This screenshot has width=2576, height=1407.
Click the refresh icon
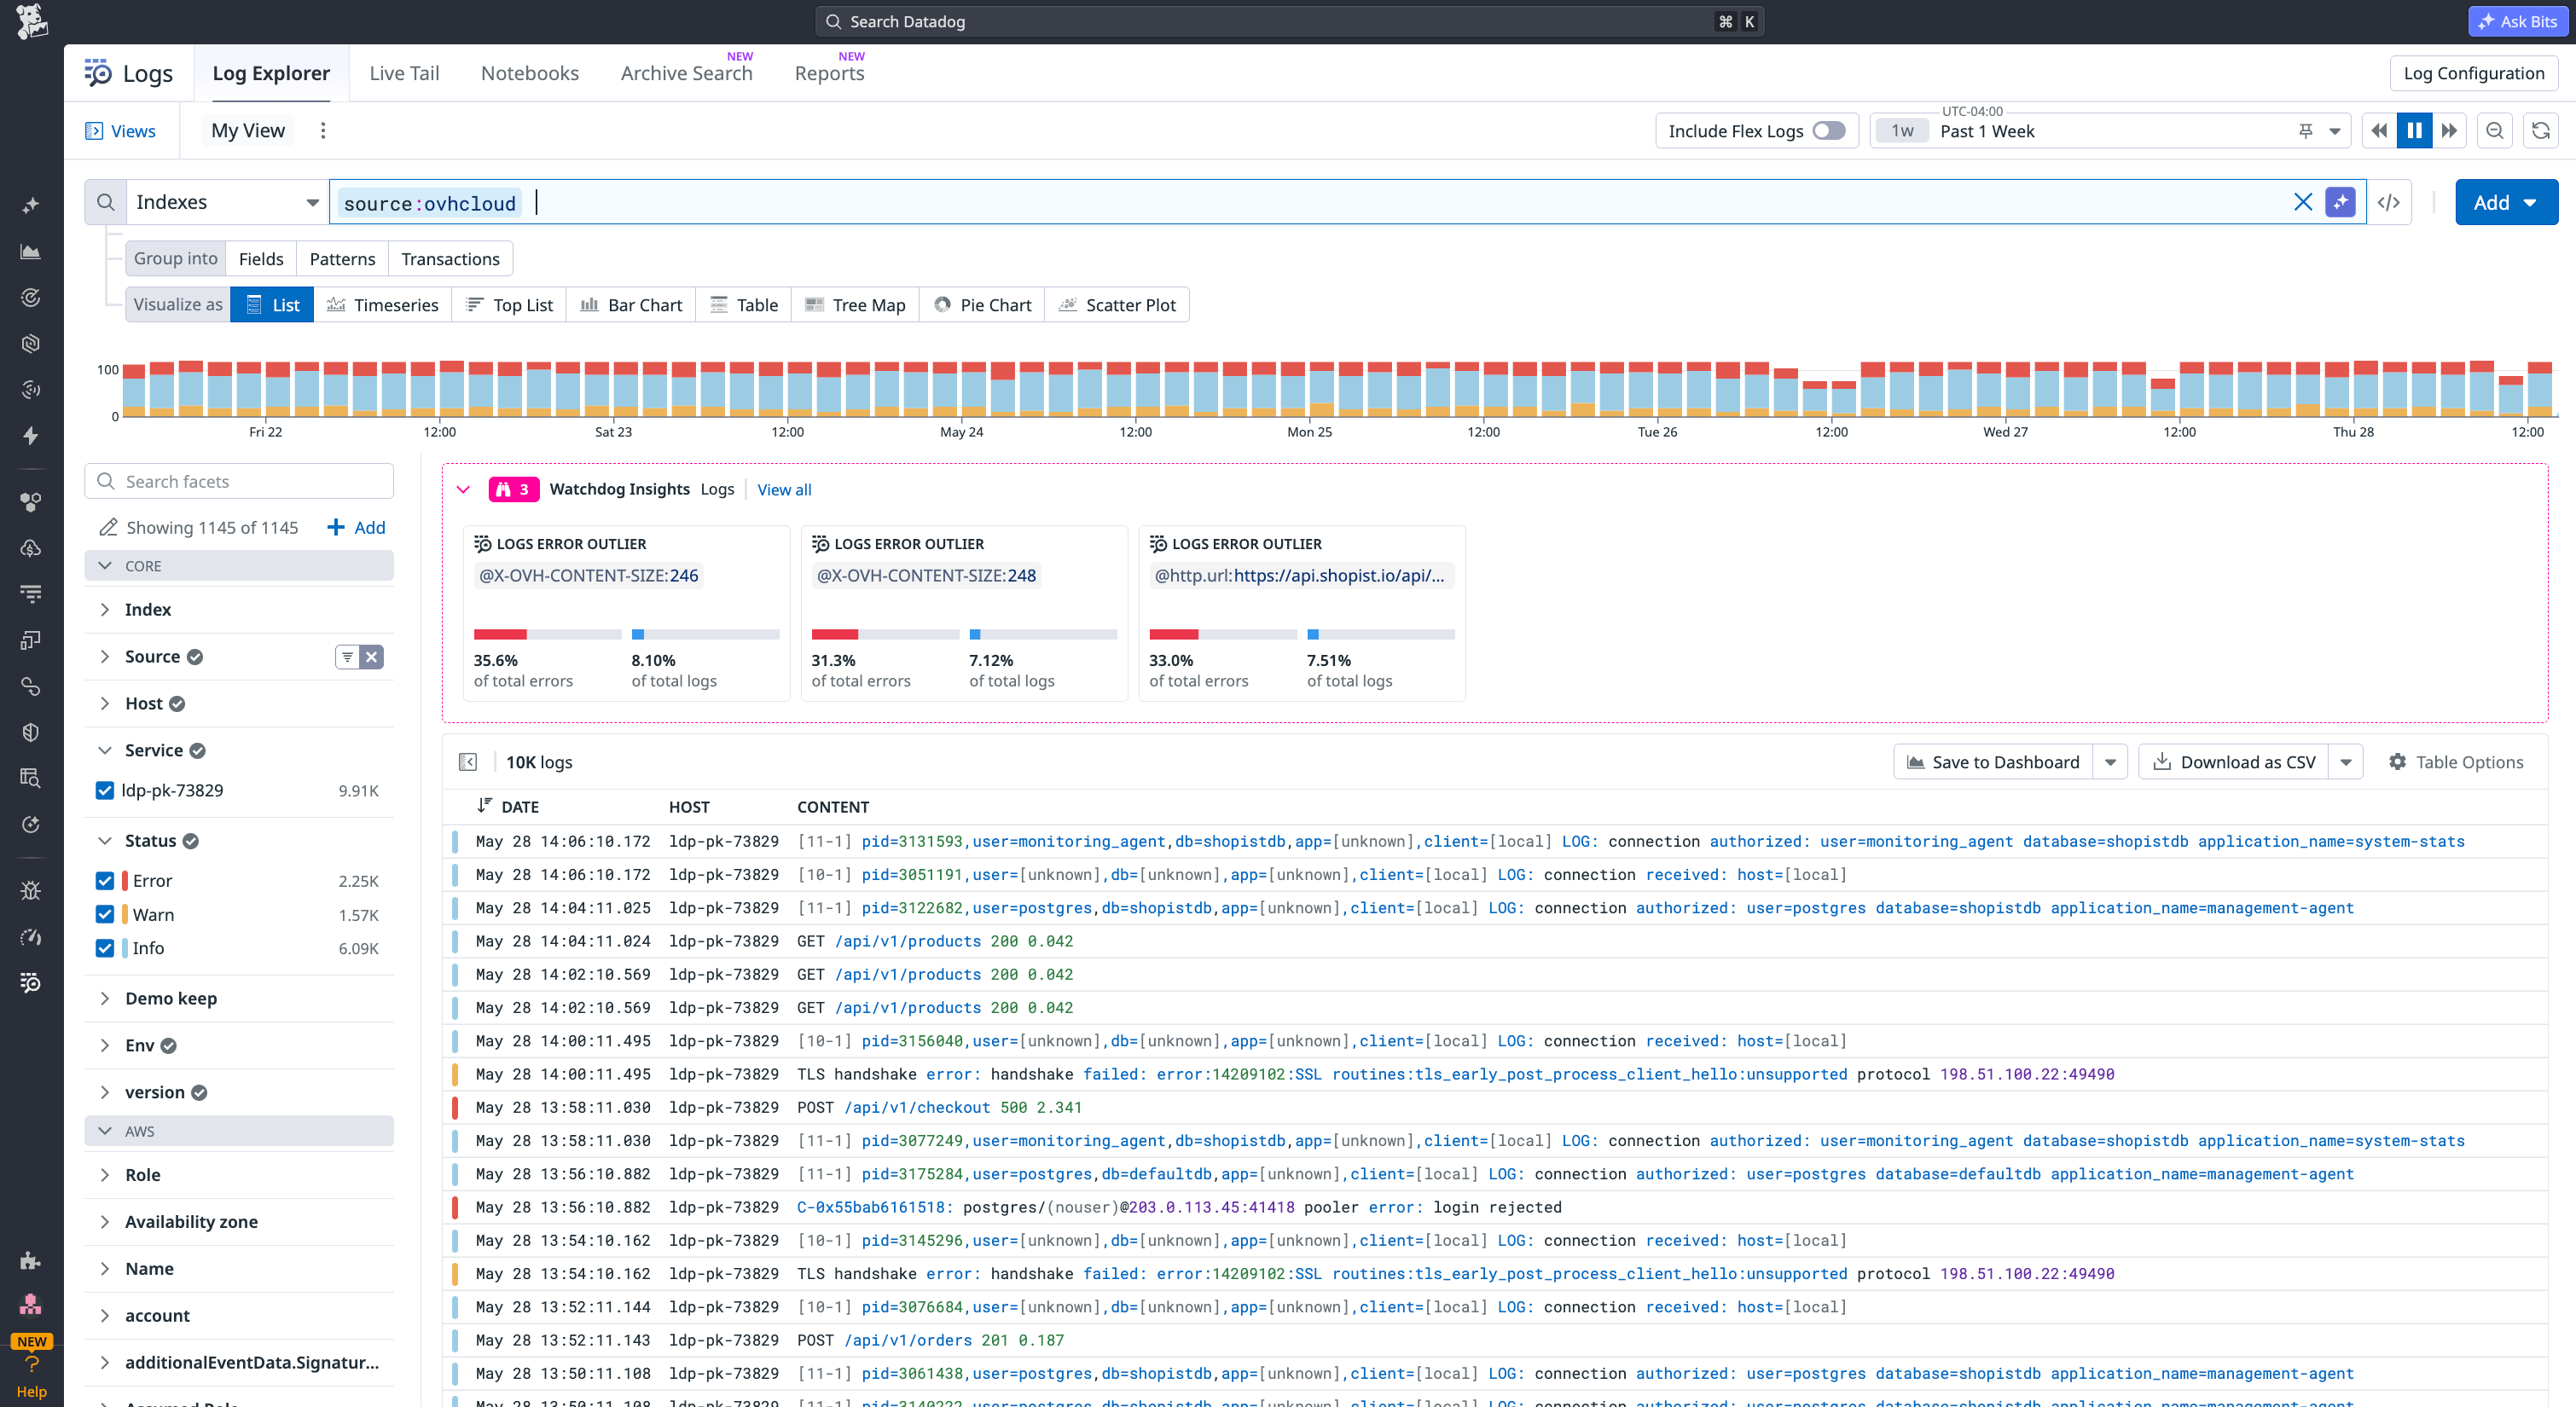point(2541,131)
